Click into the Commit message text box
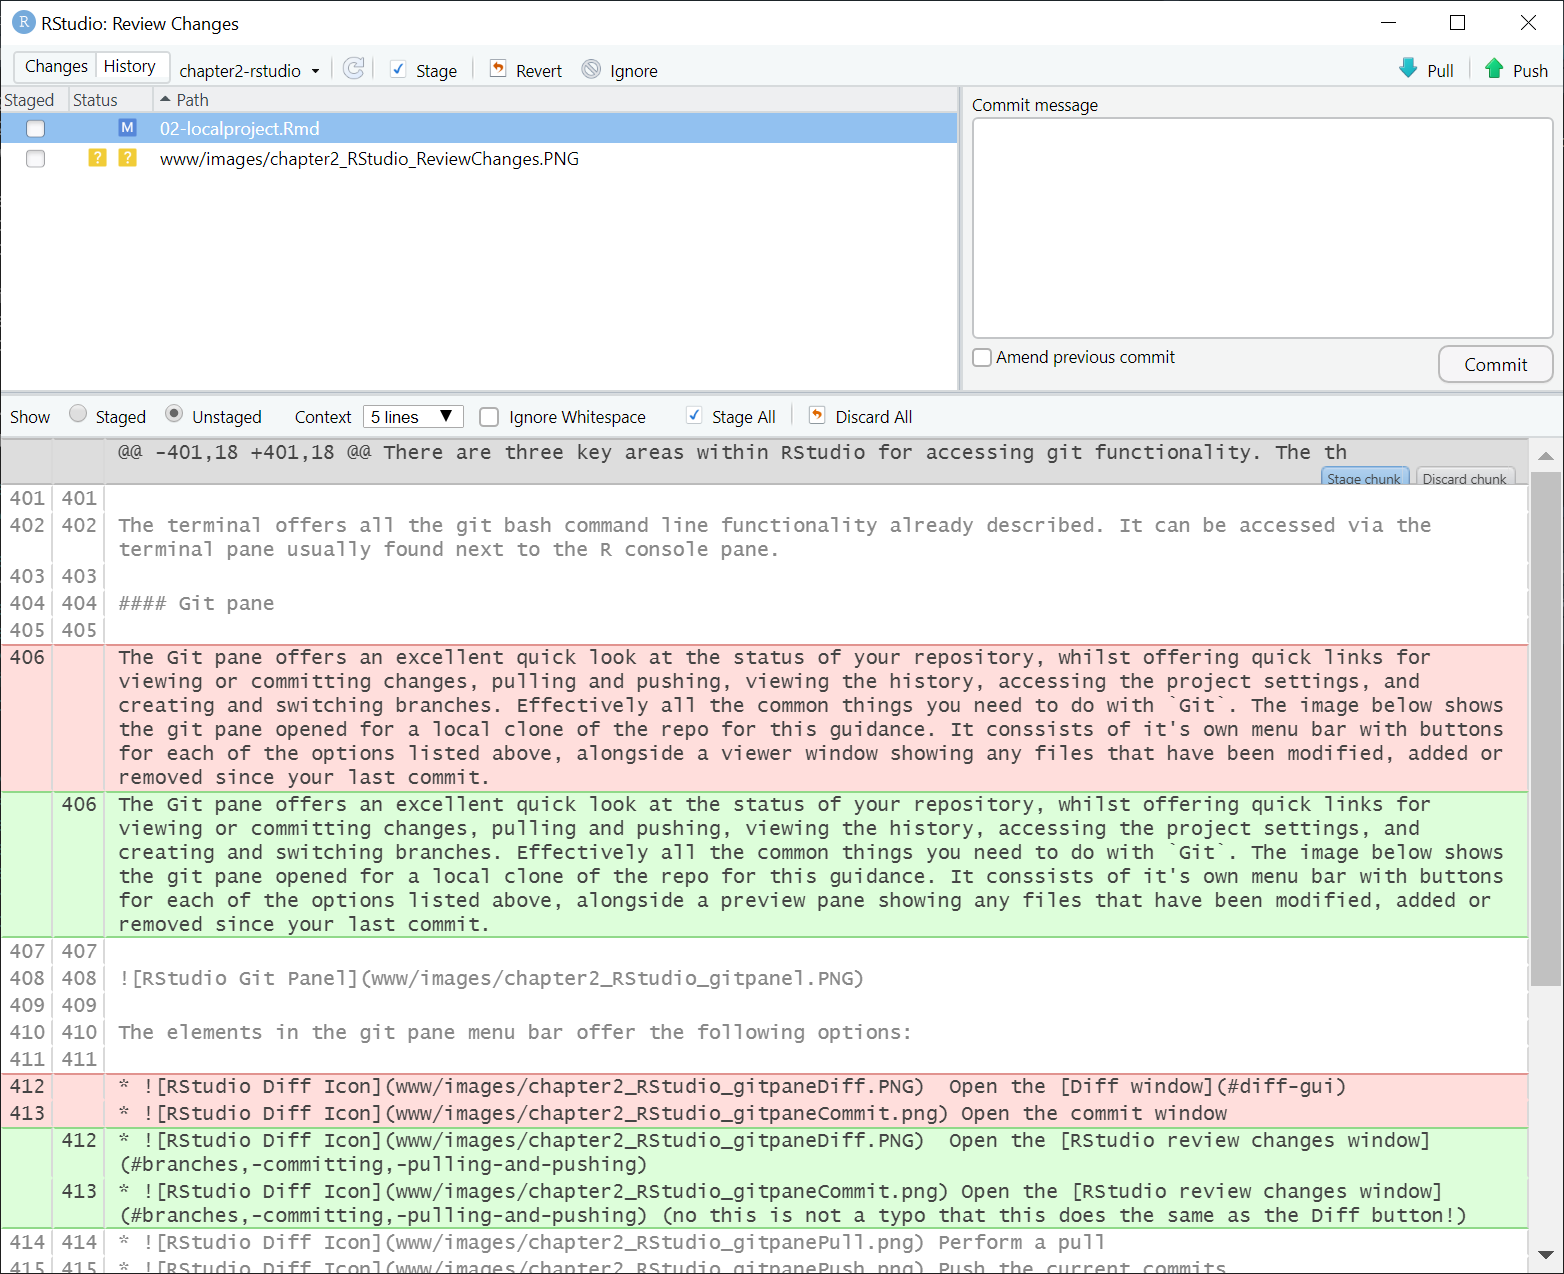 [1262, 228]
